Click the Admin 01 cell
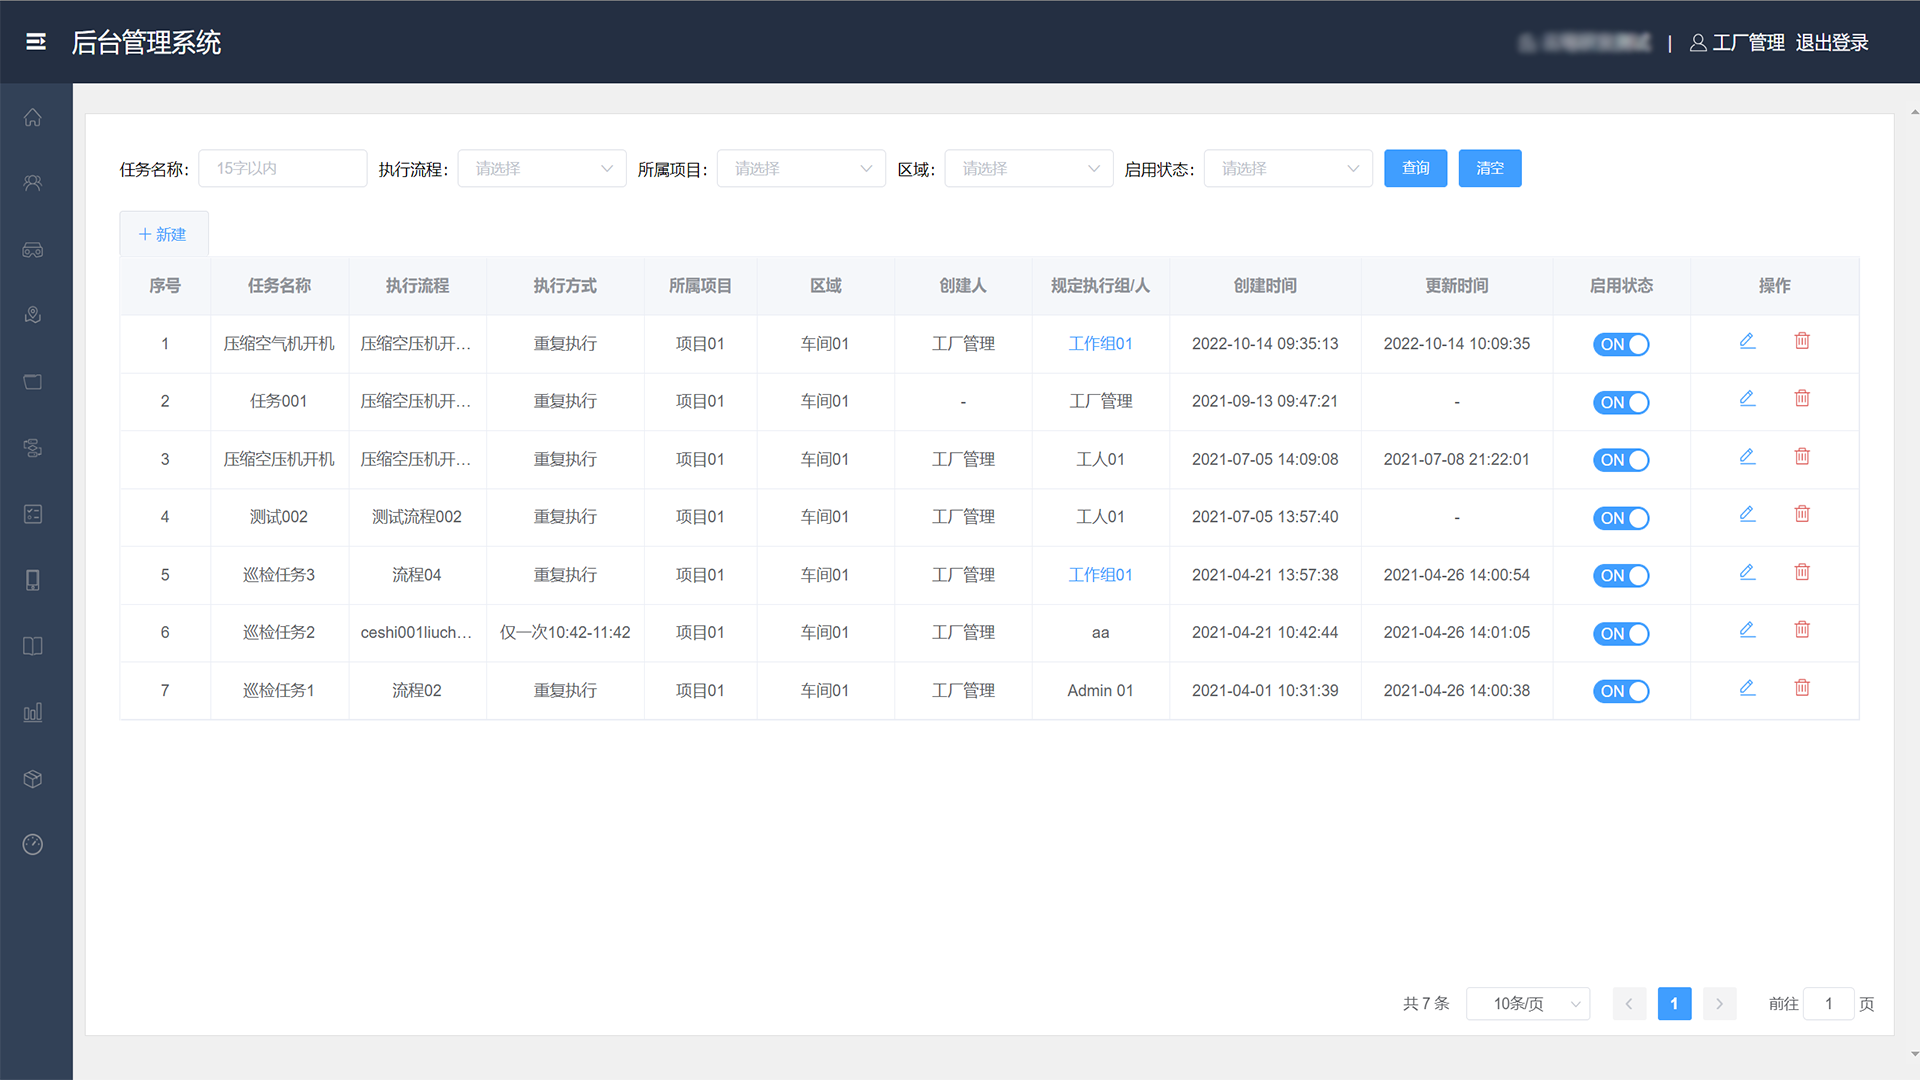1920x1080 pixels. click(1100, 690)
